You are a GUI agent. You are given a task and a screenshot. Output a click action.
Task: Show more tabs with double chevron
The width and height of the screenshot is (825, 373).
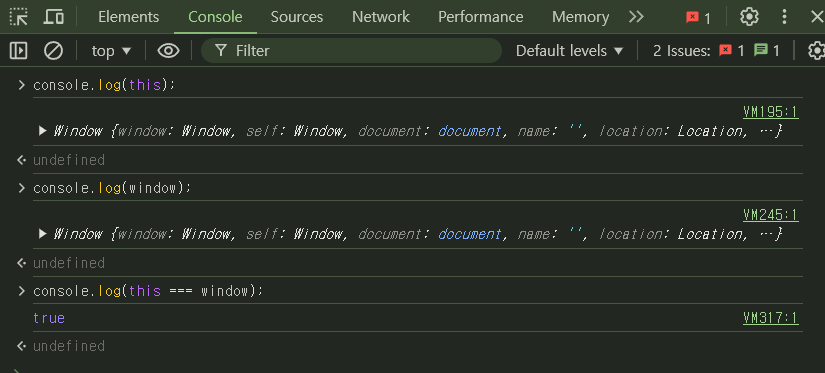click(x=636, y=17)
